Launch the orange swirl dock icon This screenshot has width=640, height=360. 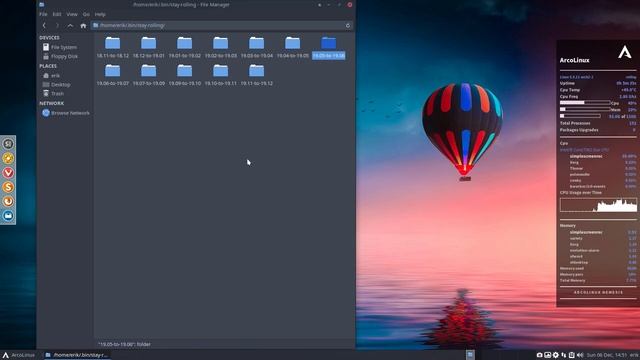click(8, 201)
